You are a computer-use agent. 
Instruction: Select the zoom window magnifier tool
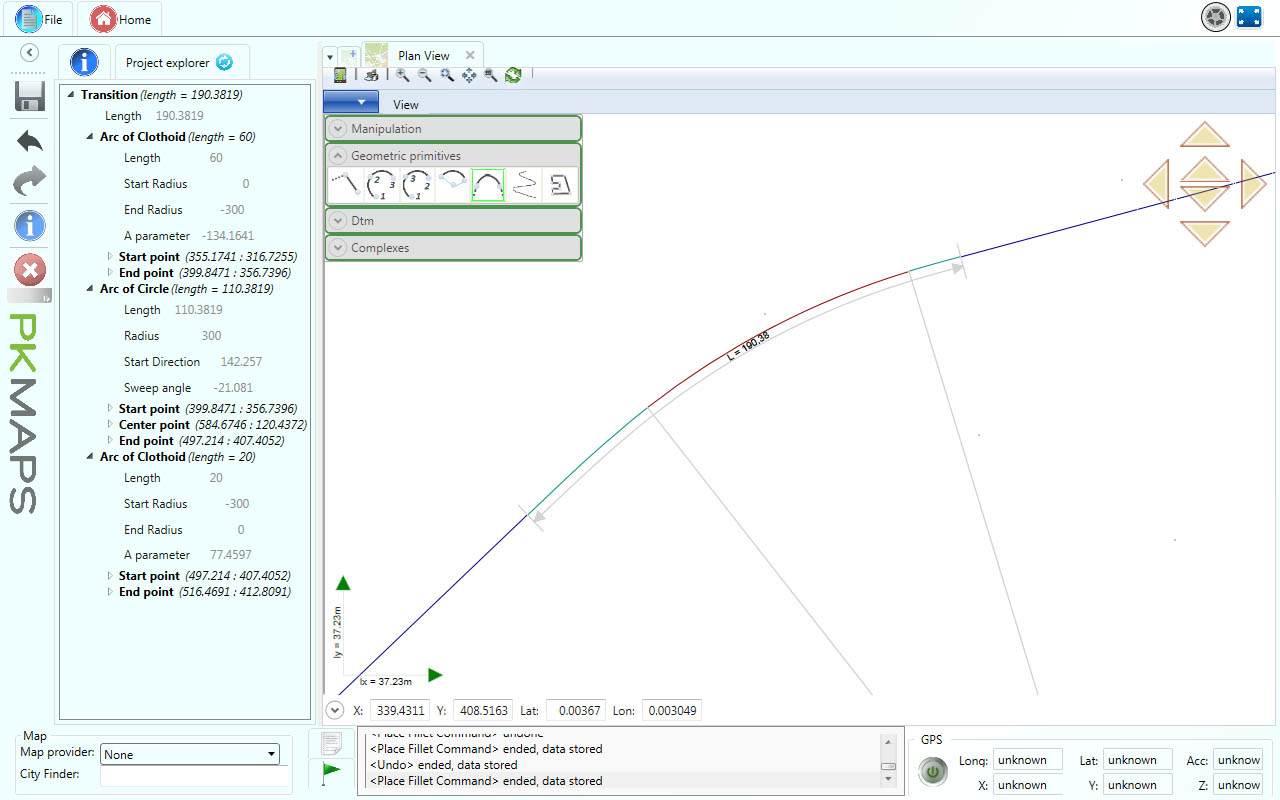(447, 75)
